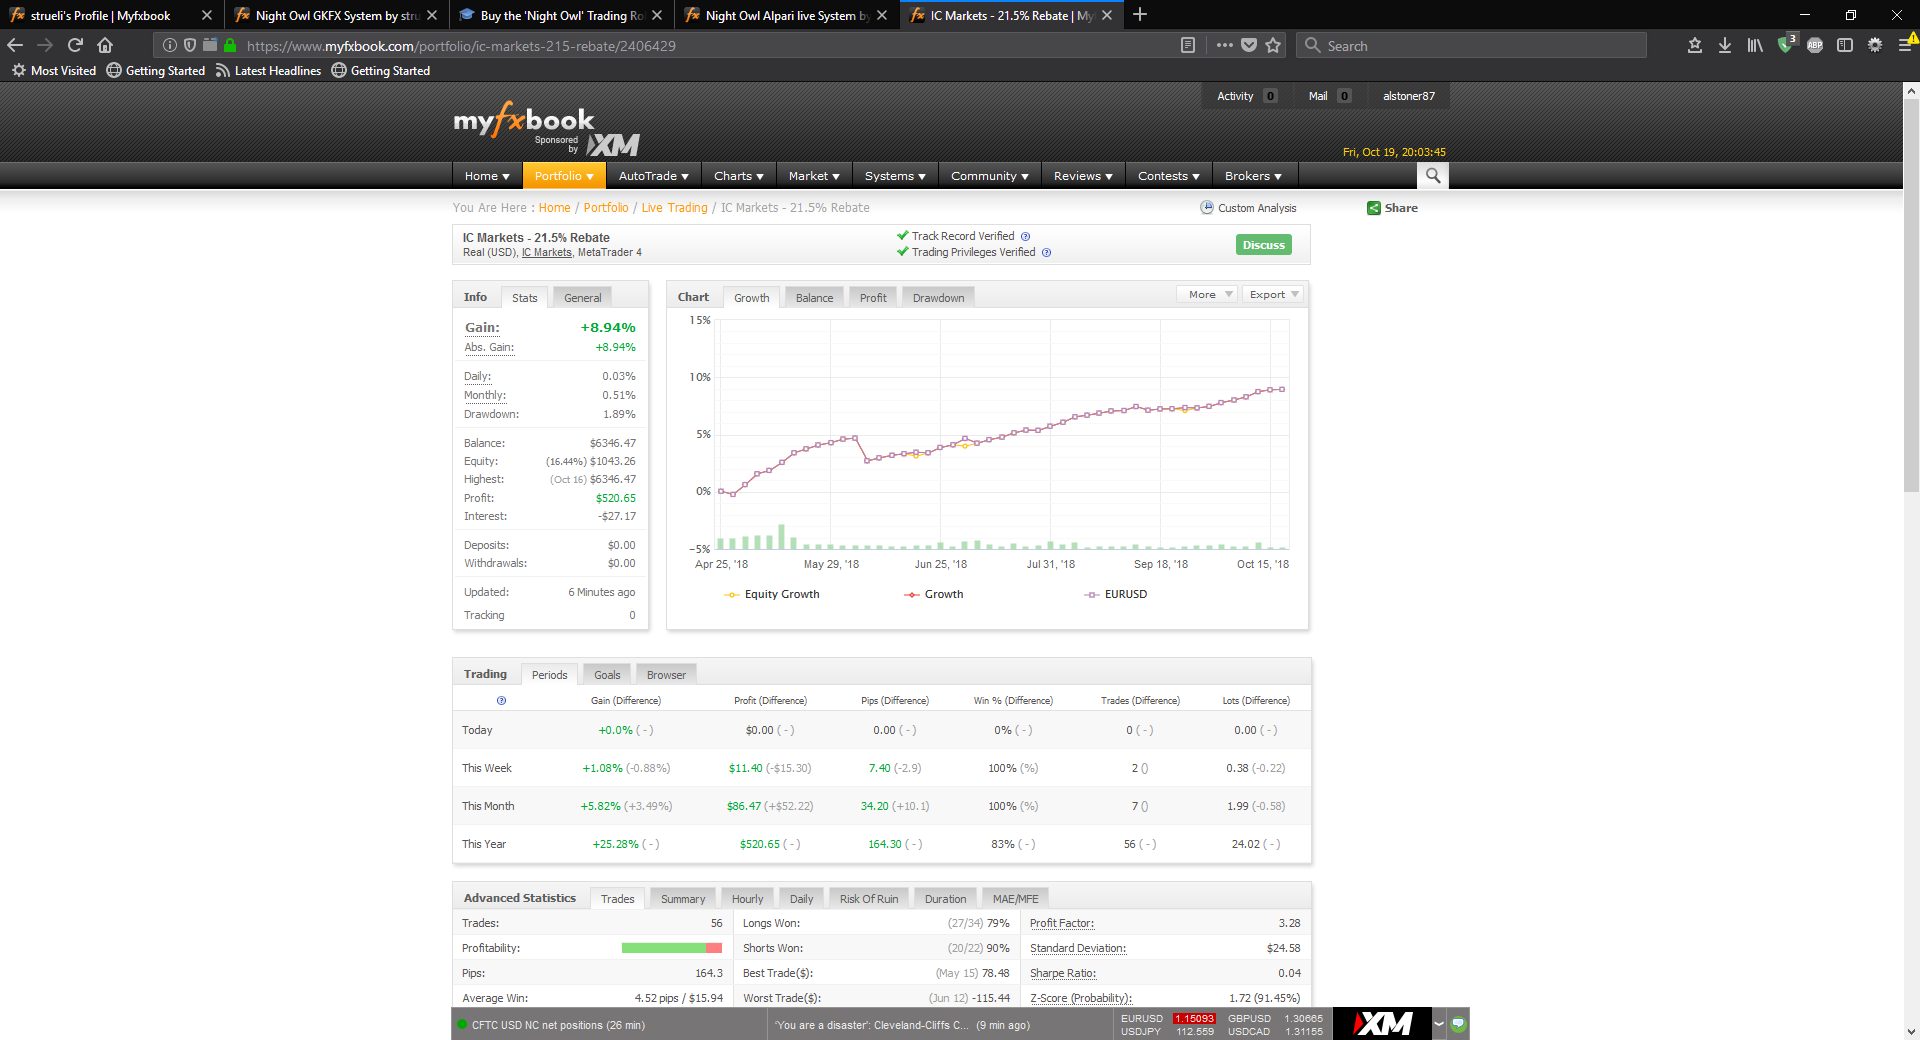Go back with the browser back arrow

coord(15,45)
